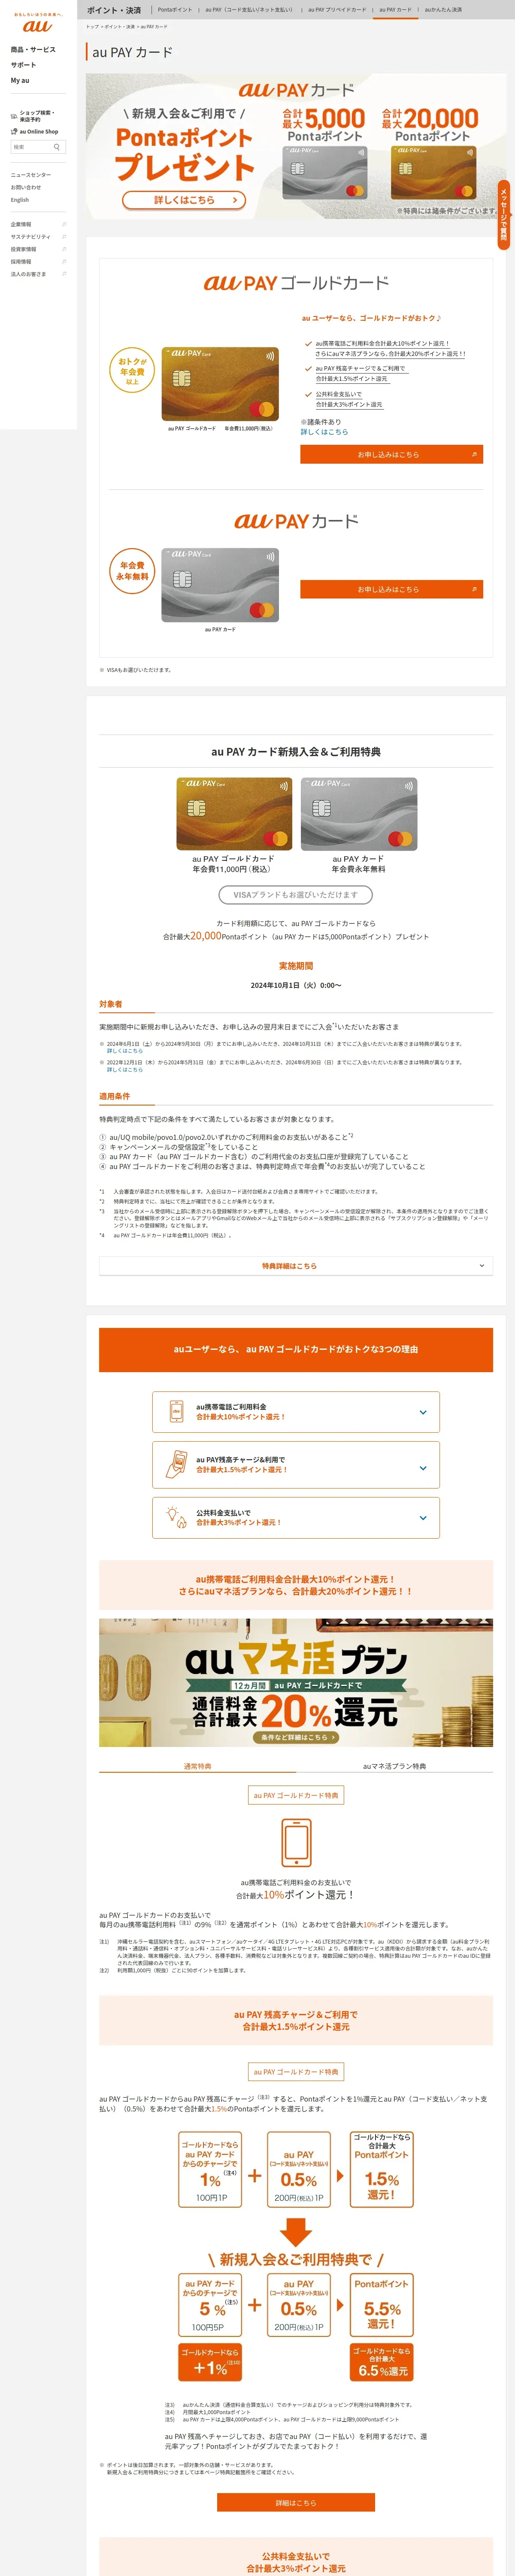Screen dimensions: 515x2576
Task: Click the 実施期間 heading
Action: click(x=296, y=966)
